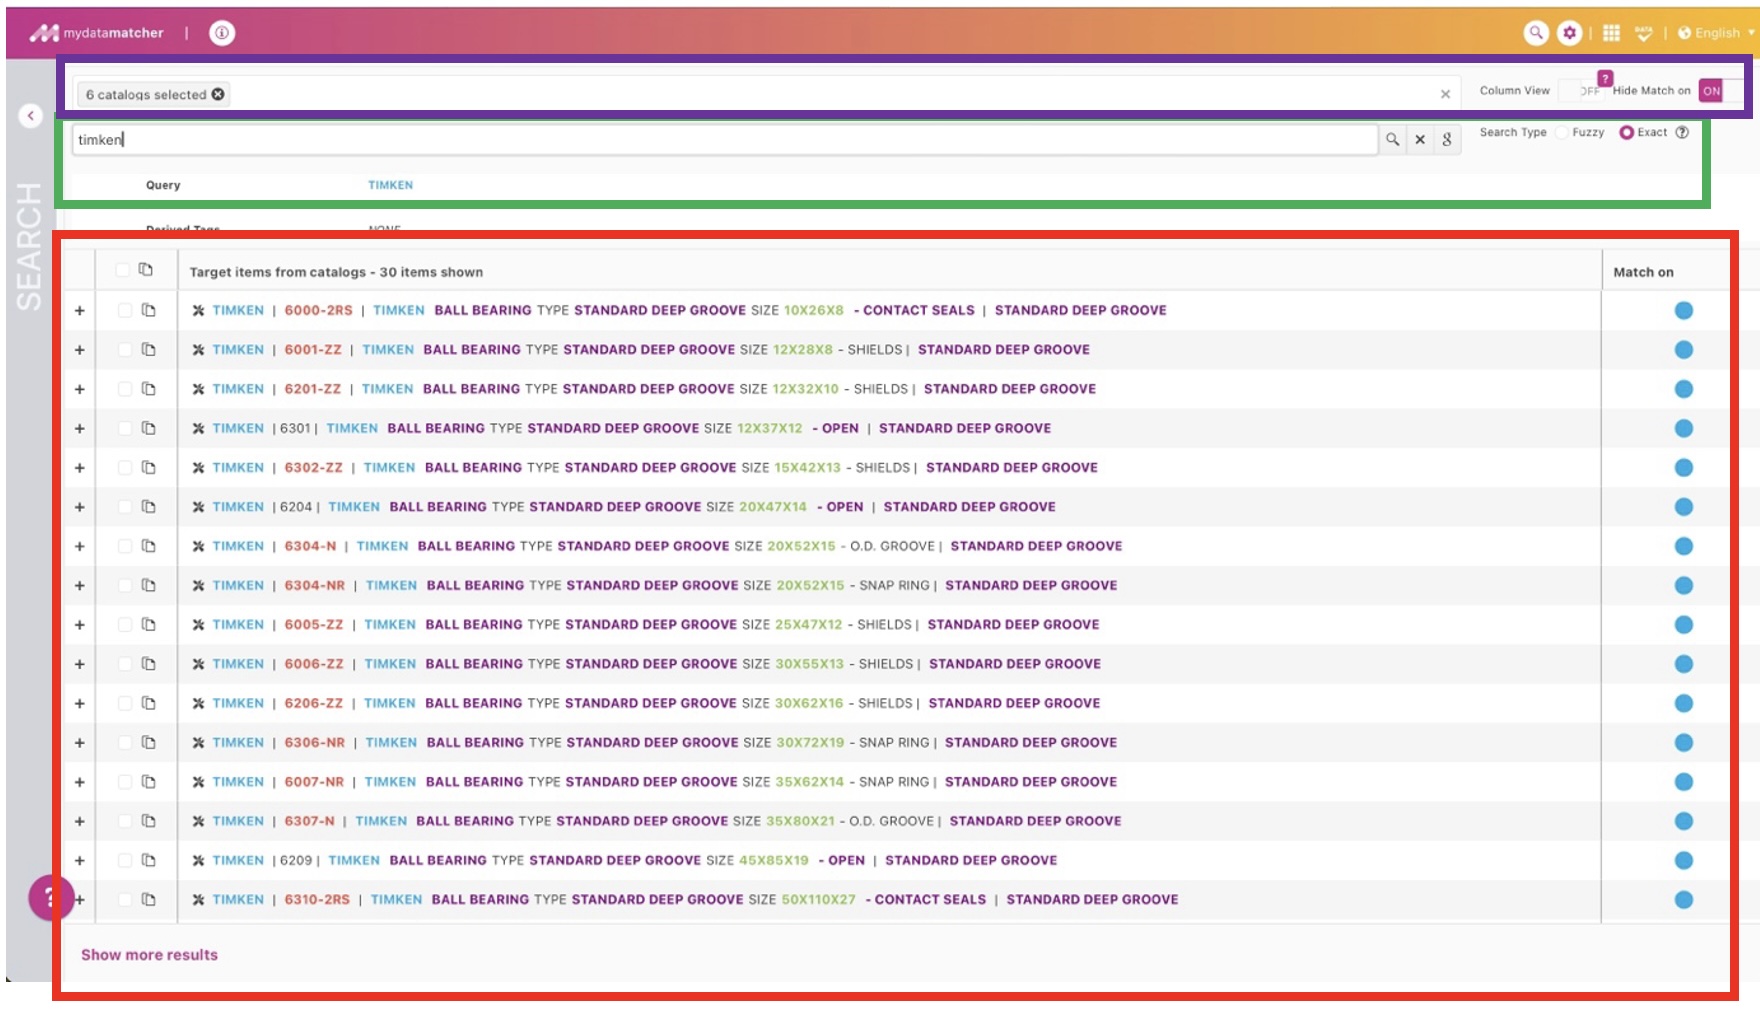The width and height of the screenshot is (1760, 1012).
Task: Click size 10X26X8 in the 6000-2RS row
Action: [813, 310]
